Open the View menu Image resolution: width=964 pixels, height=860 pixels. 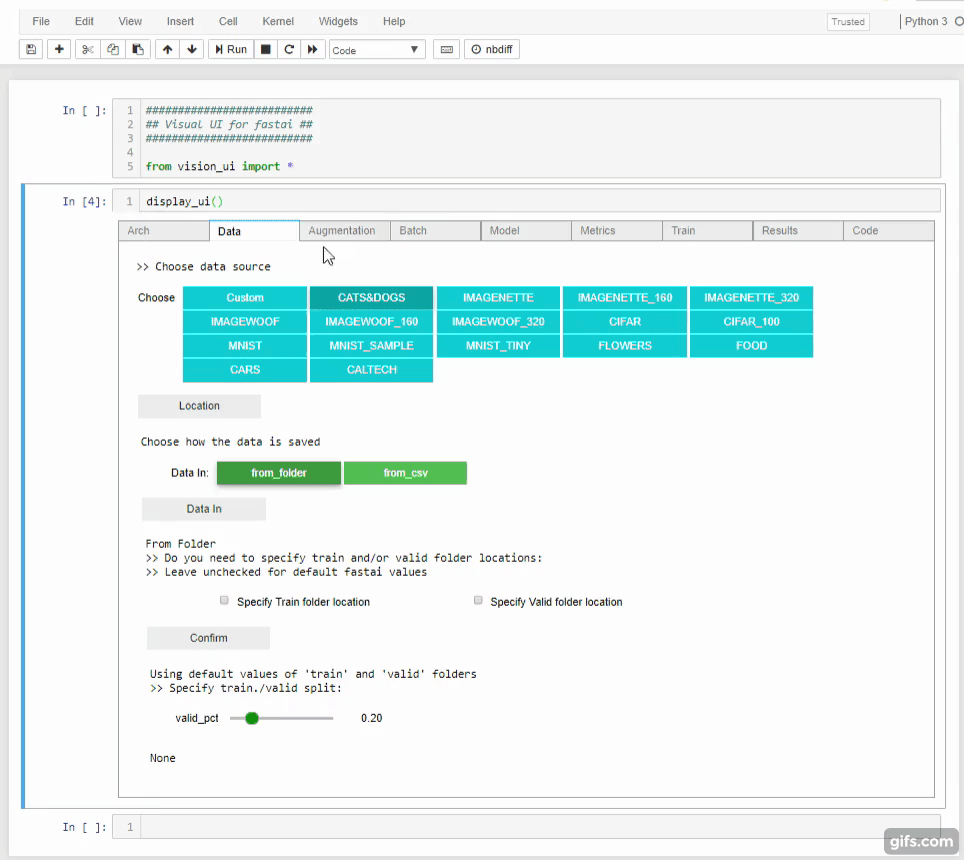[130, 22]
